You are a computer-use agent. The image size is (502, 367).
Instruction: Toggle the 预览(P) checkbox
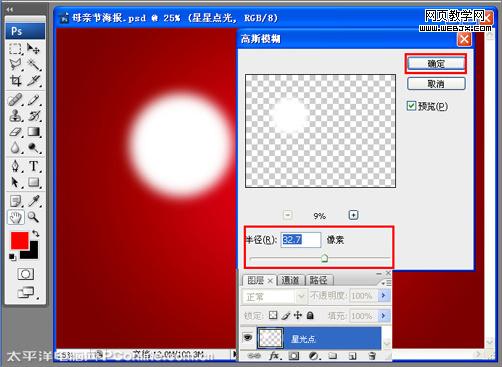click(411, 106)
